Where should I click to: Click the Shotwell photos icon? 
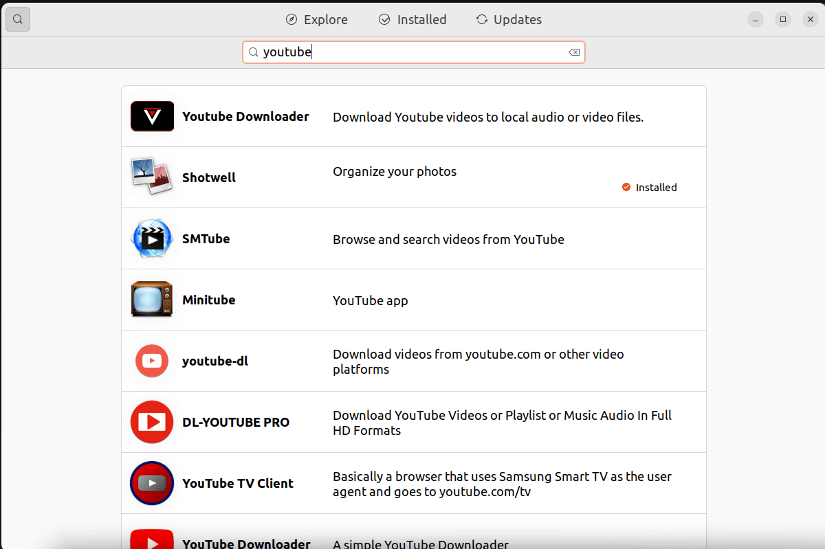(x=152, y=176)
